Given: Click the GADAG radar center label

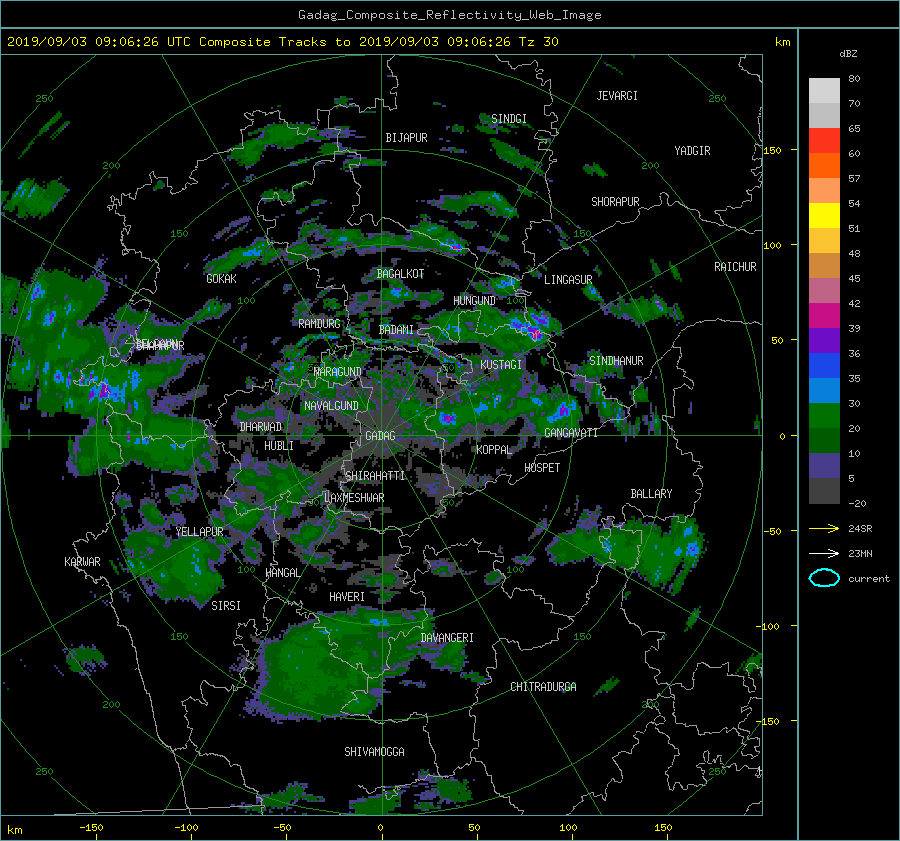Looking at the screenshot, I should [x=380, y=436].
